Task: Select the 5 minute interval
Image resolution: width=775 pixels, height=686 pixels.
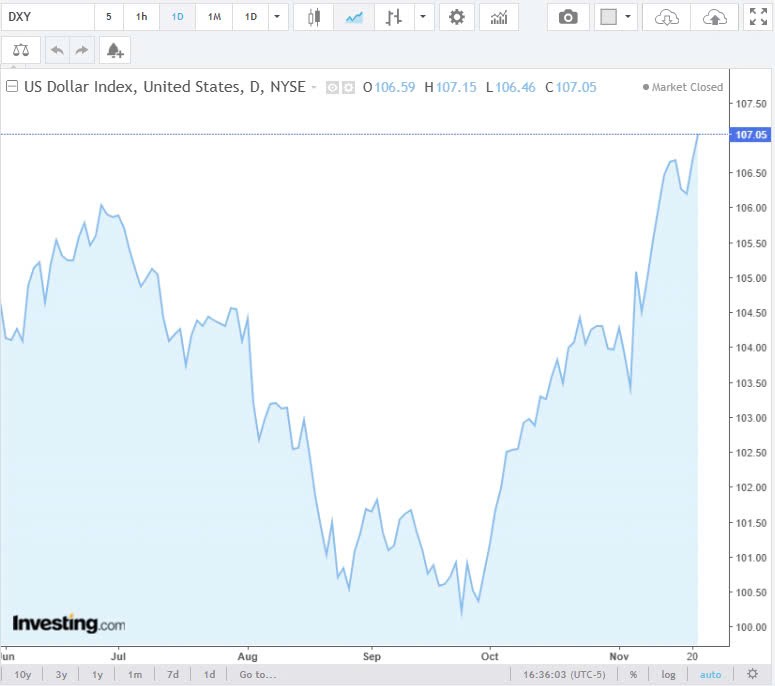Action: (109, 17)
